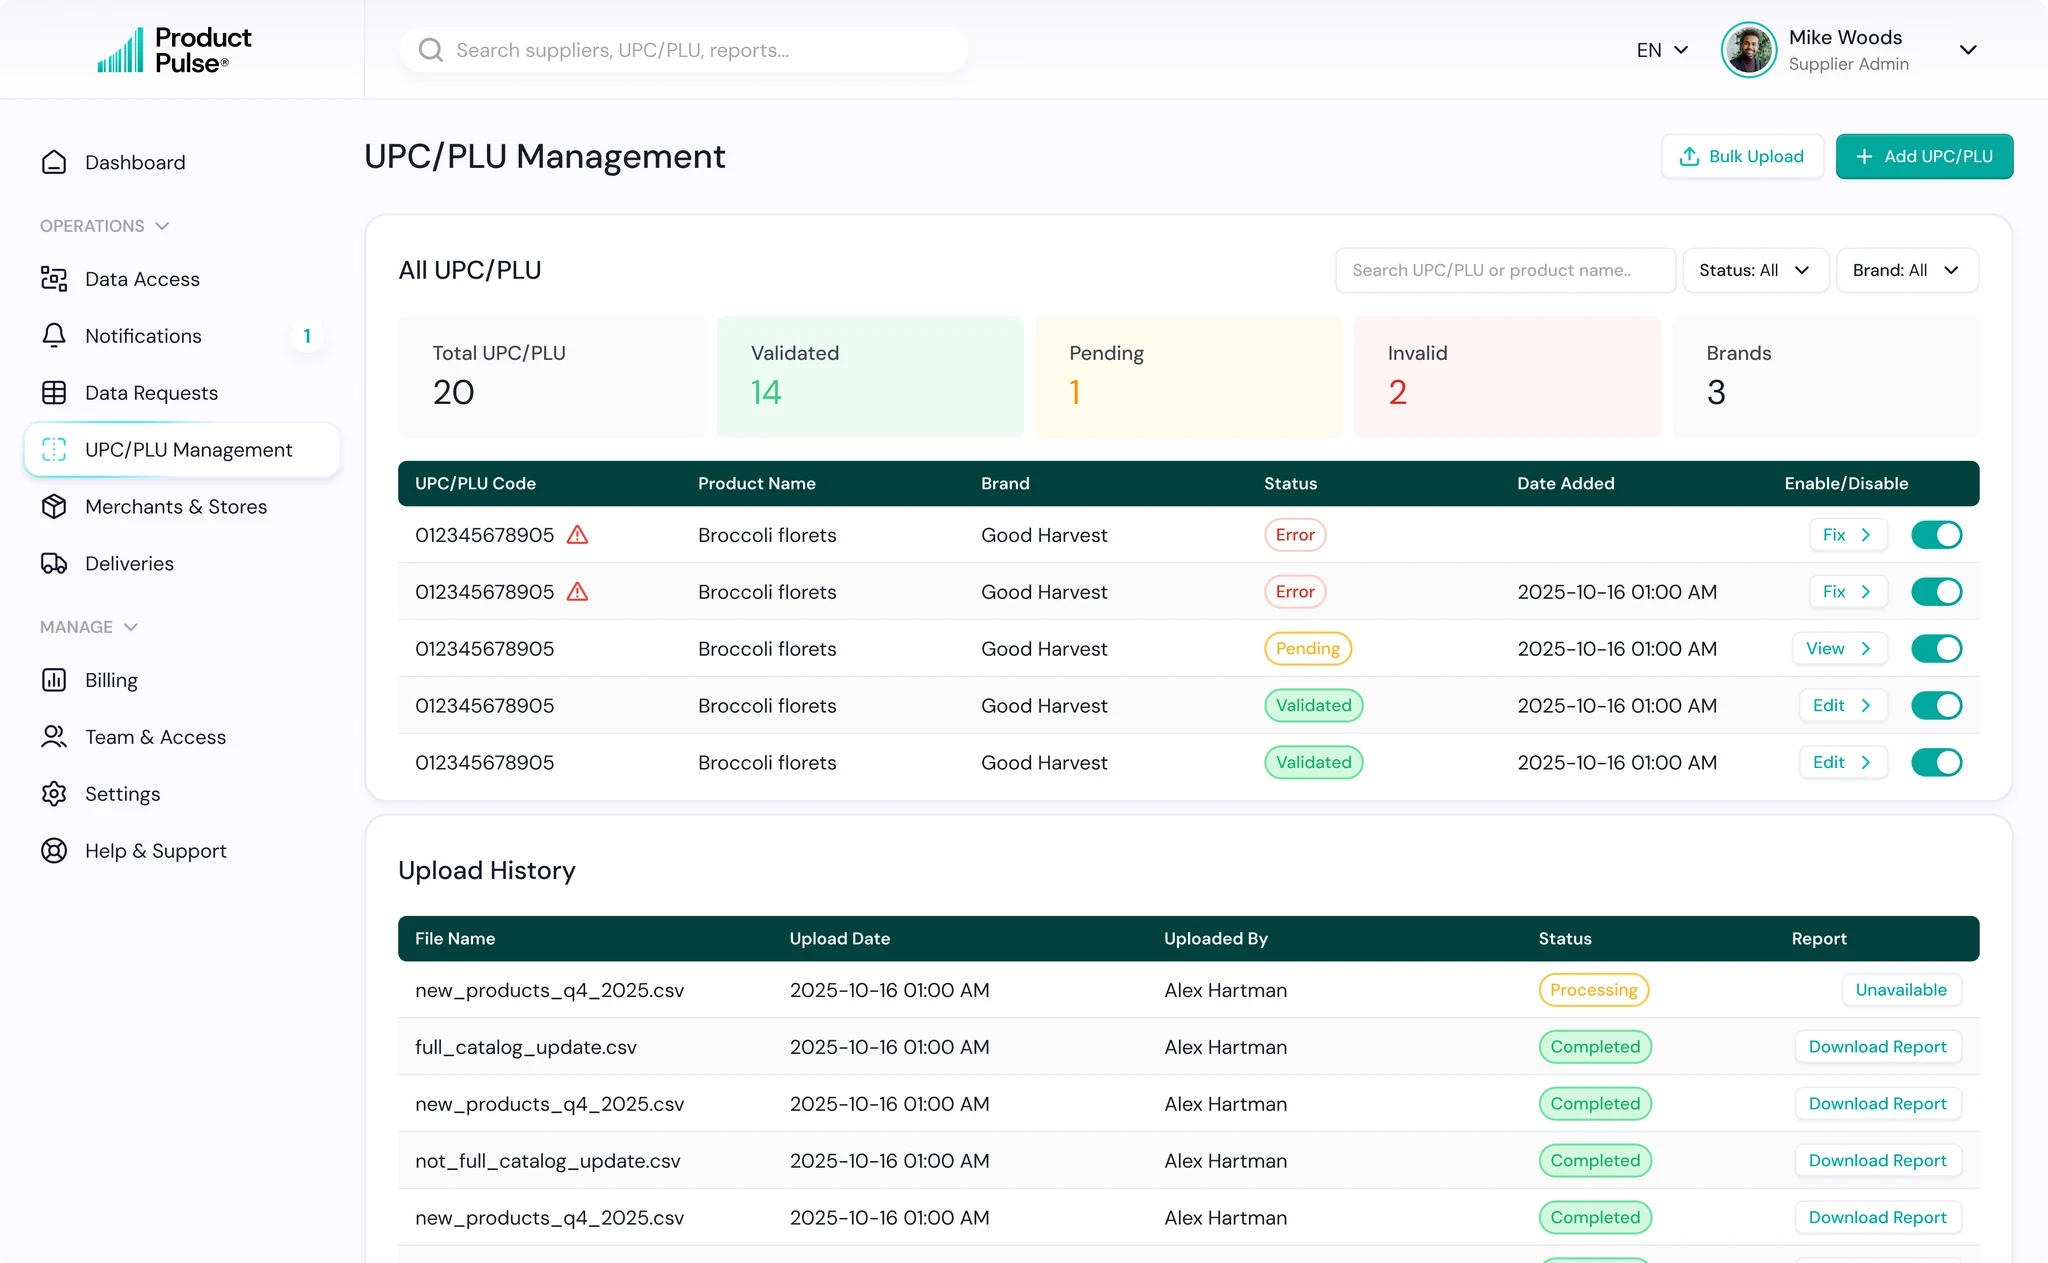Click the Dashboard home icon
The image size is (2048, 1263).
click(x=54, y=162)
